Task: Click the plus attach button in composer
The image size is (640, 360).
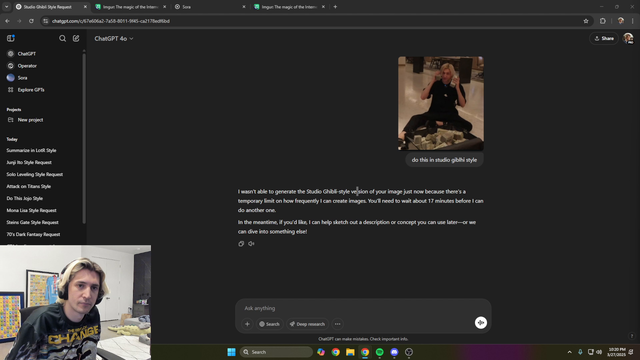Action: click(x=247, y=324)
